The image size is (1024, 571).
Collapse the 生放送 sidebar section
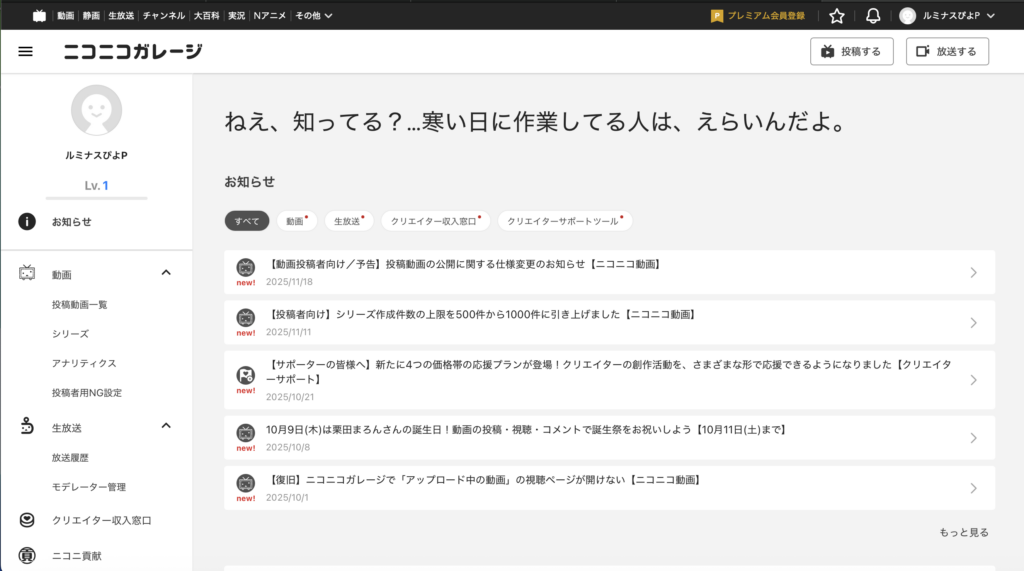click(166, 426)
